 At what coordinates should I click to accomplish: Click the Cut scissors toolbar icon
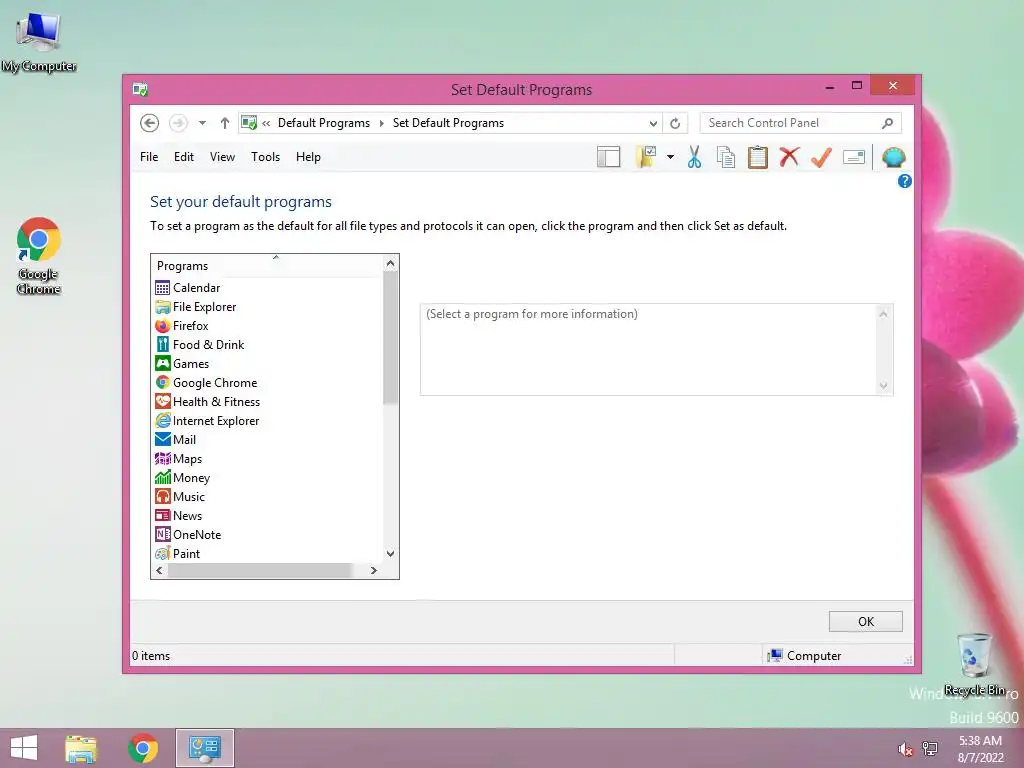coord(694,157)
